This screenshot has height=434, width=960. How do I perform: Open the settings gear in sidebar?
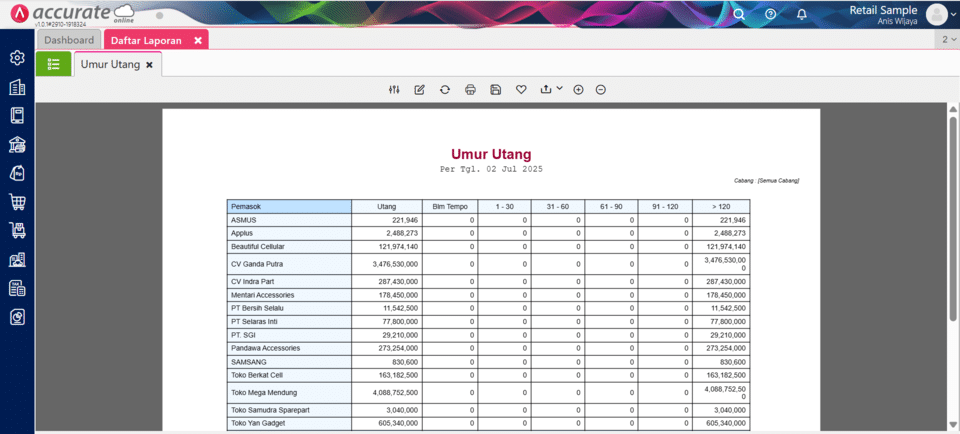(17, 58)
